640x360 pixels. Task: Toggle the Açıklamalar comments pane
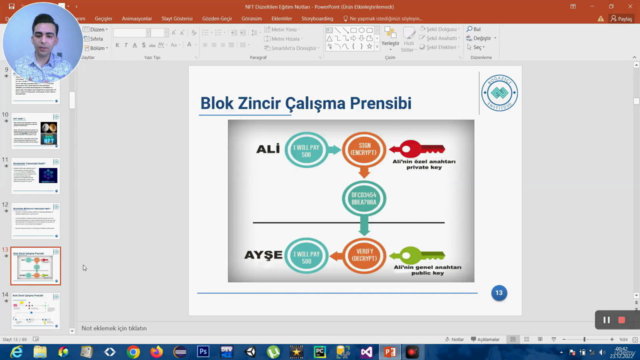[x=485, y=340]
